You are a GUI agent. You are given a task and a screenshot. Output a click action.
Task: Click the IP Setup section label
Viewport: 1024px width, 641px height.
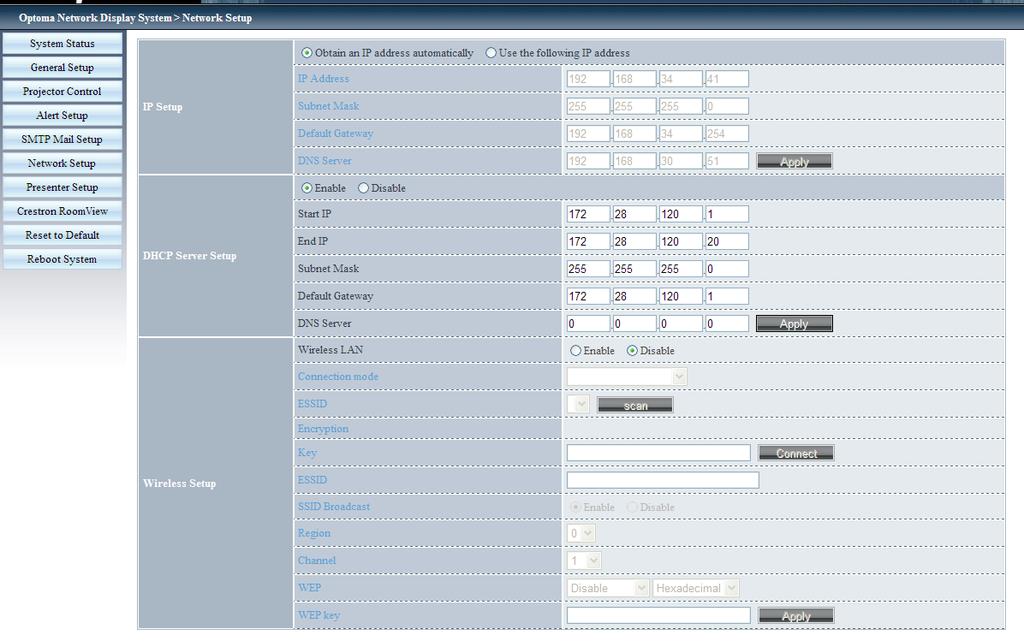(162, 107)
